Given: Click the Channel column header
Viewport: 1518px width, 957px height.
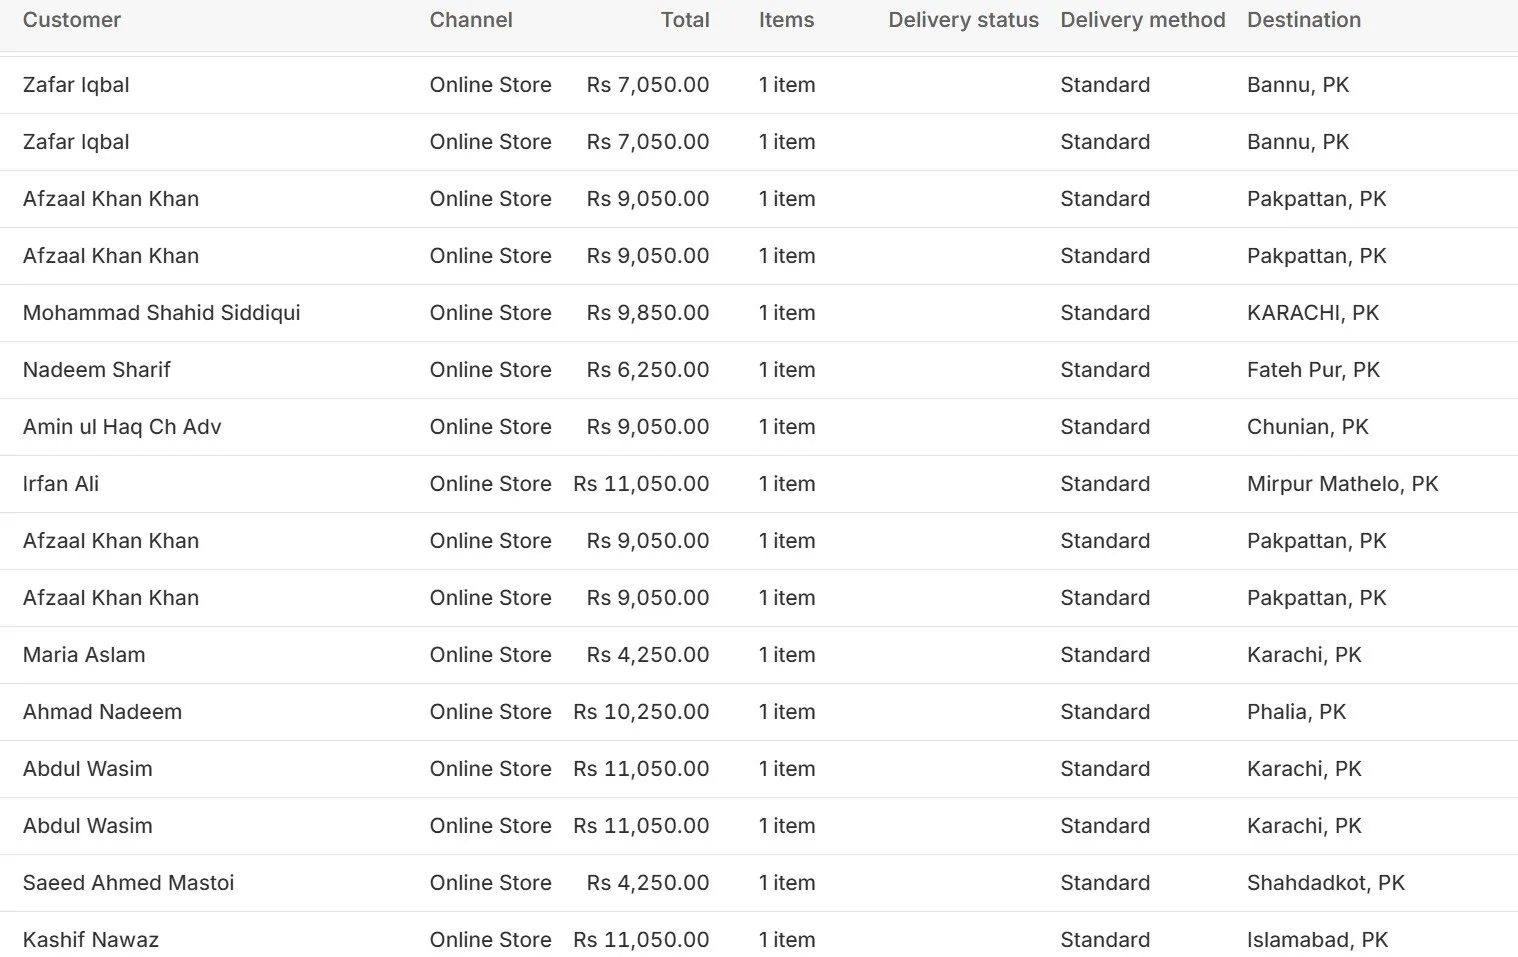Looking at the screenshot, I should point(471,20).
